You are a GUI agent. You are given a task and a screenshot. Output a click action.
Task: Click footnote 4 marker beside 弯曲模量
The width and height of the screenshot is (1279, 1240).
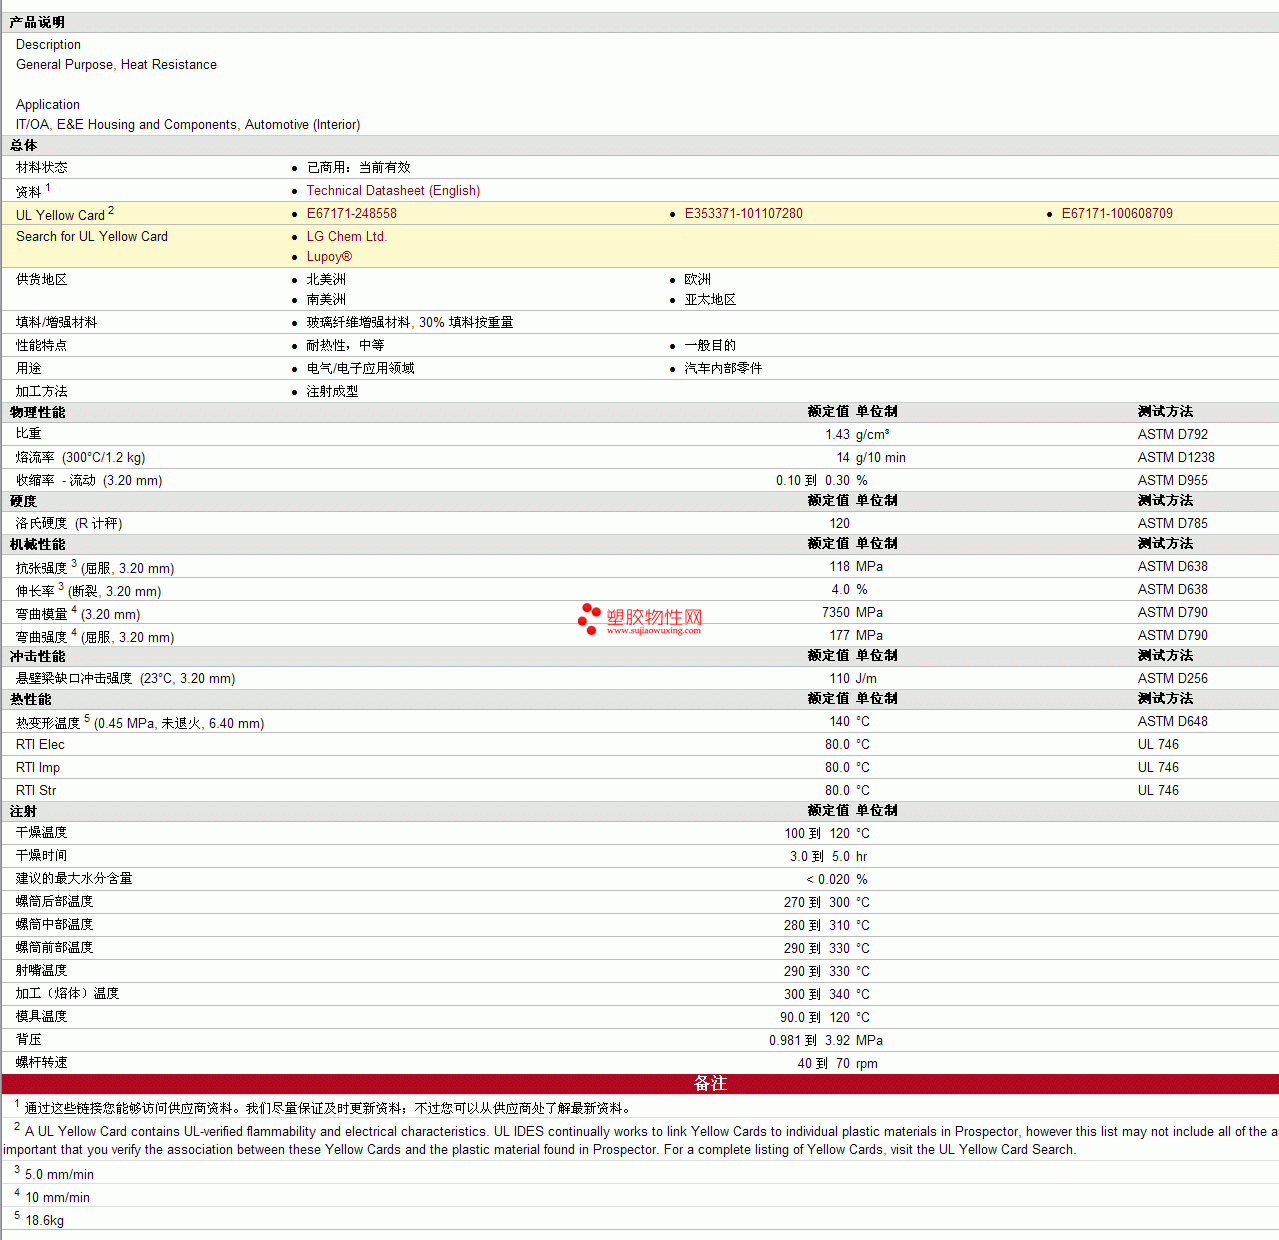pos(74,609)
